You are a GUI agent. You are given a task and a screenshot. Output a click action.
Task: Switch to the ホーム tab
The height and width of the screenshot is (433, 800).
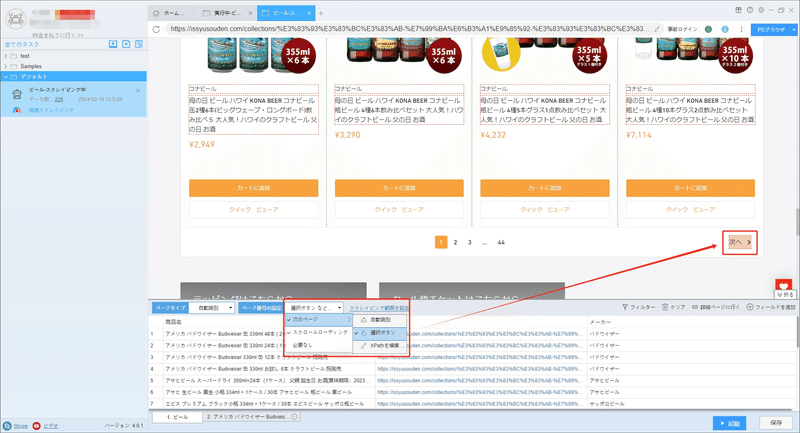click(x=172, y=13)
